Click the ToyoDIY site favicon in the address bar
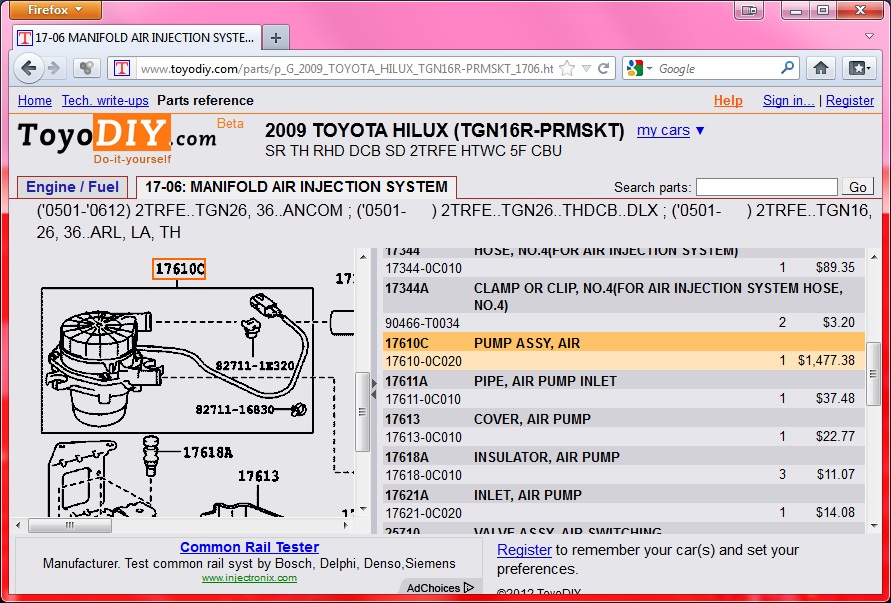Viewport: 891px width, 603px height. 122,69
